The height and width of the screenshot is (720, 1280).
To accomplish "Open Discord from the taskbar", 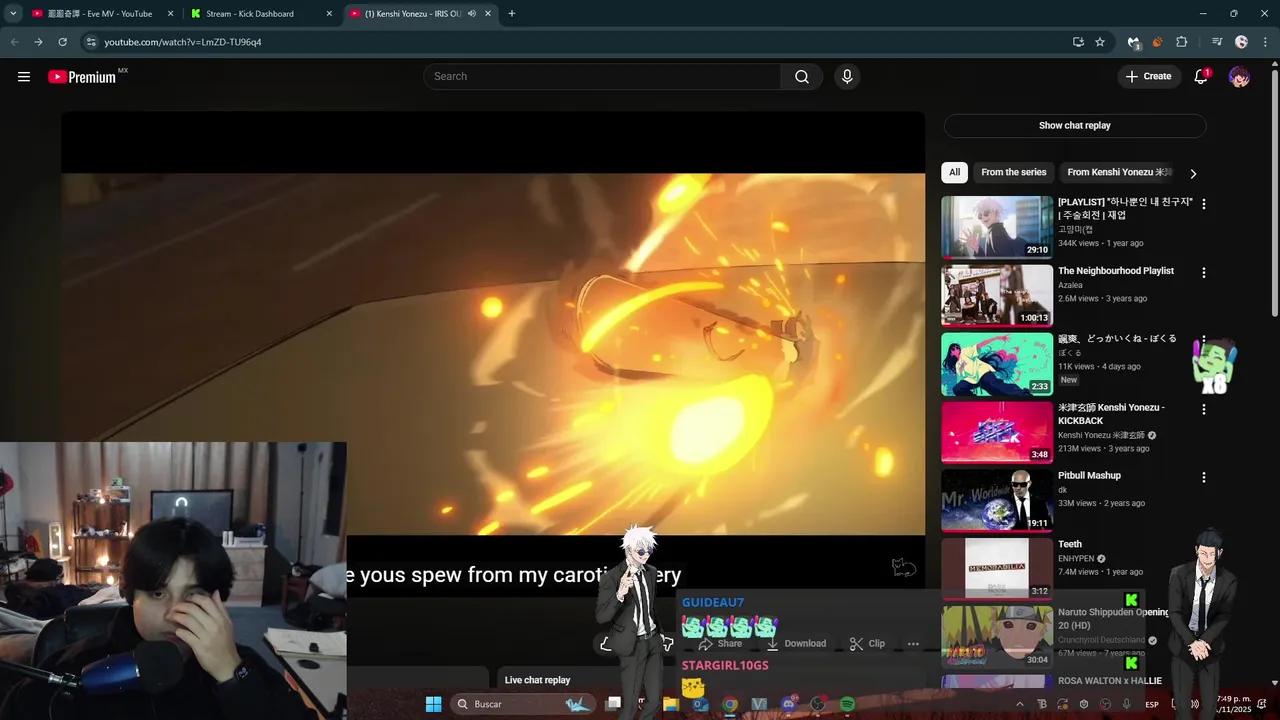I will [x=789, y=704].
